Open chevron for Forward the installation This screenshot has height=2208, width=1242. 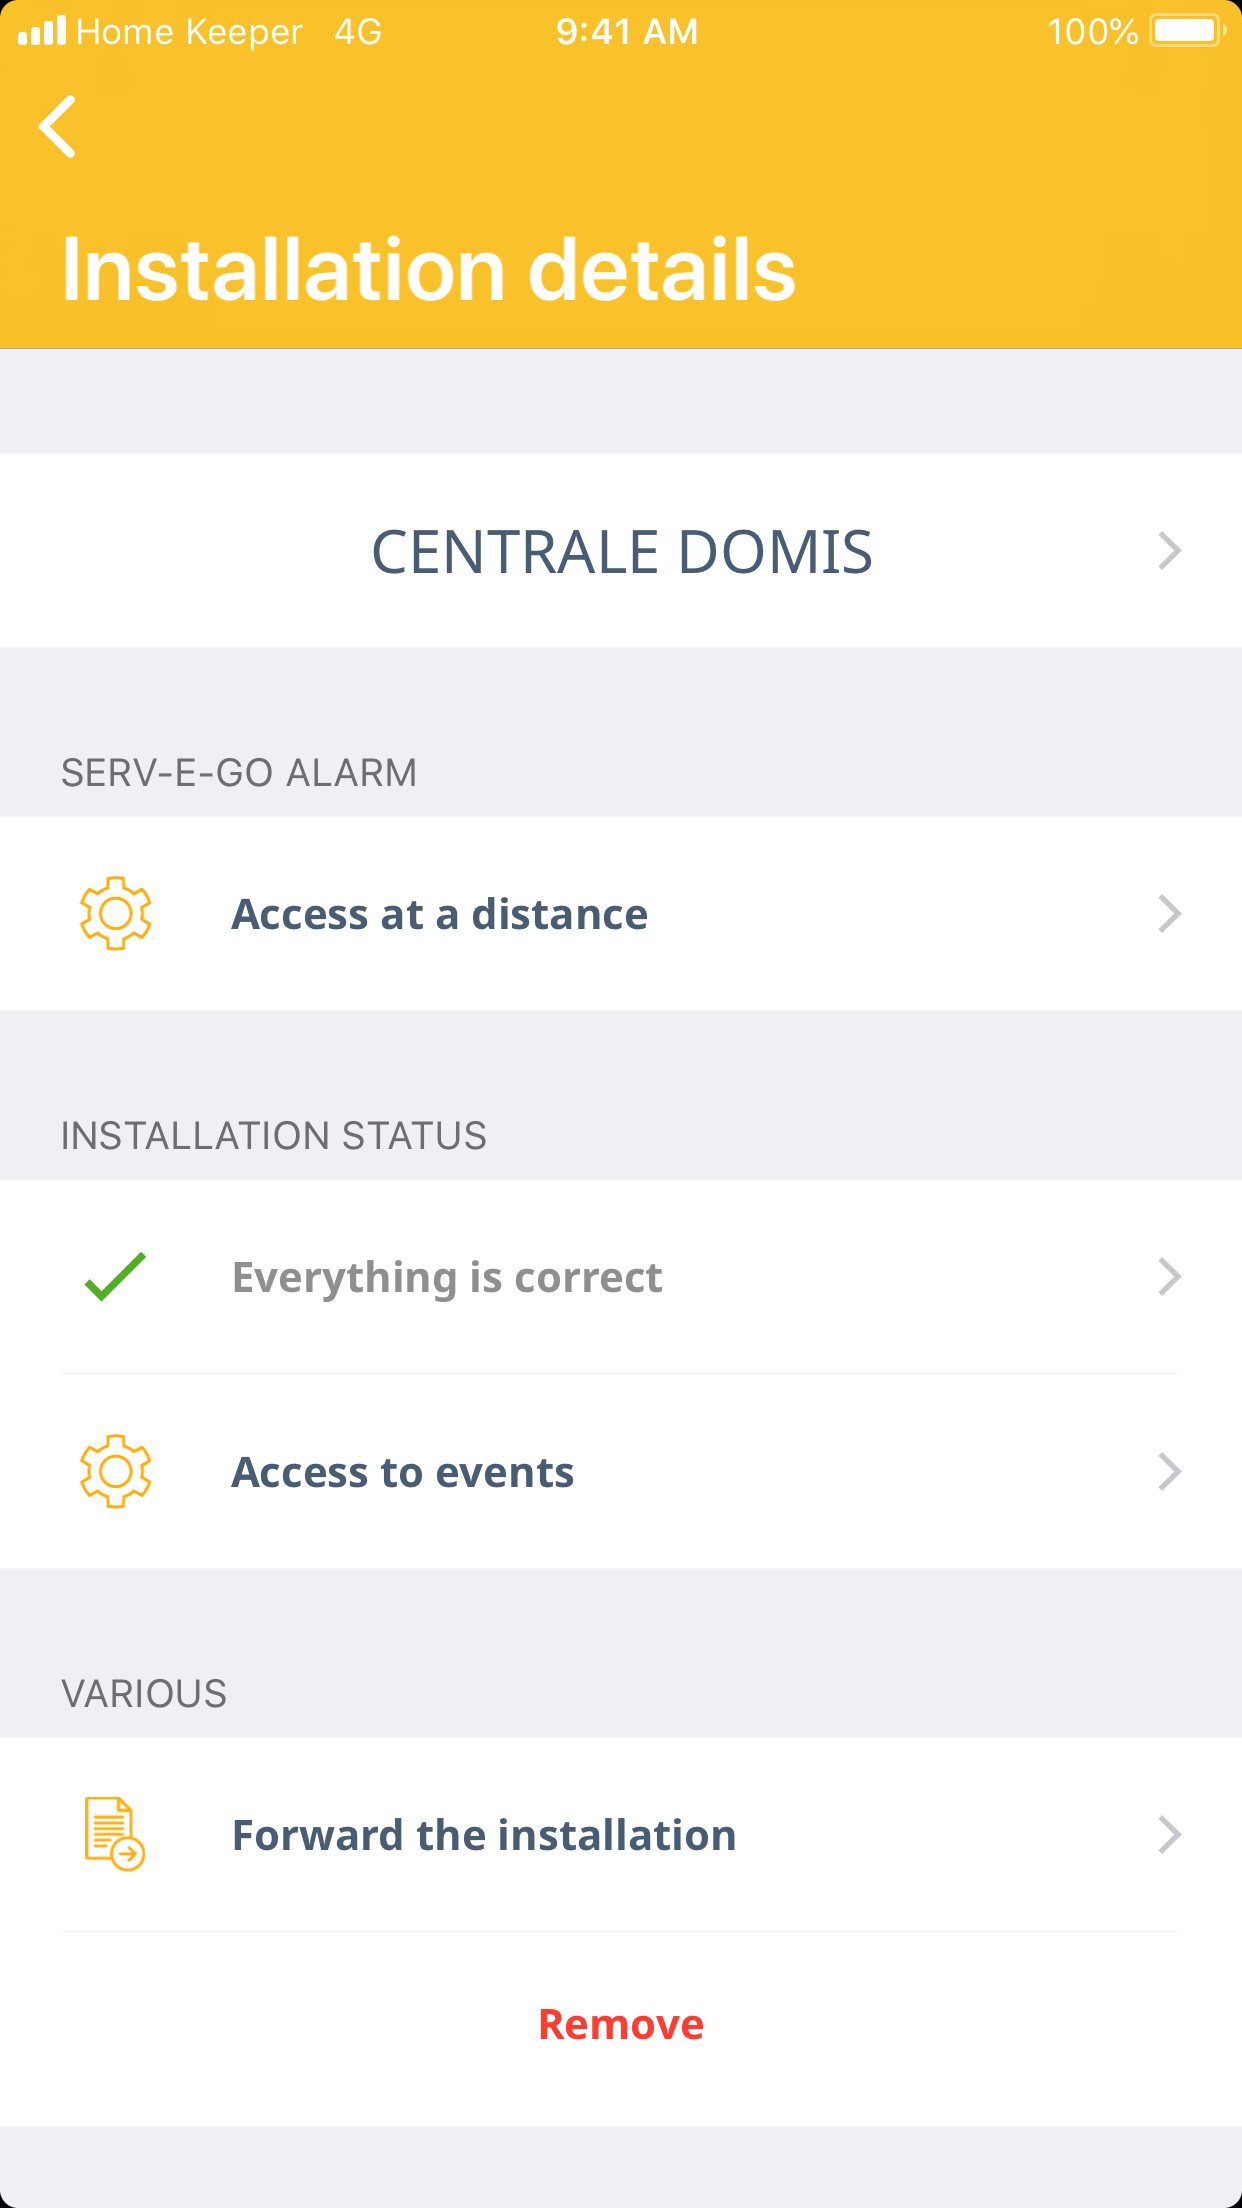click(x=1169, y=1835)
